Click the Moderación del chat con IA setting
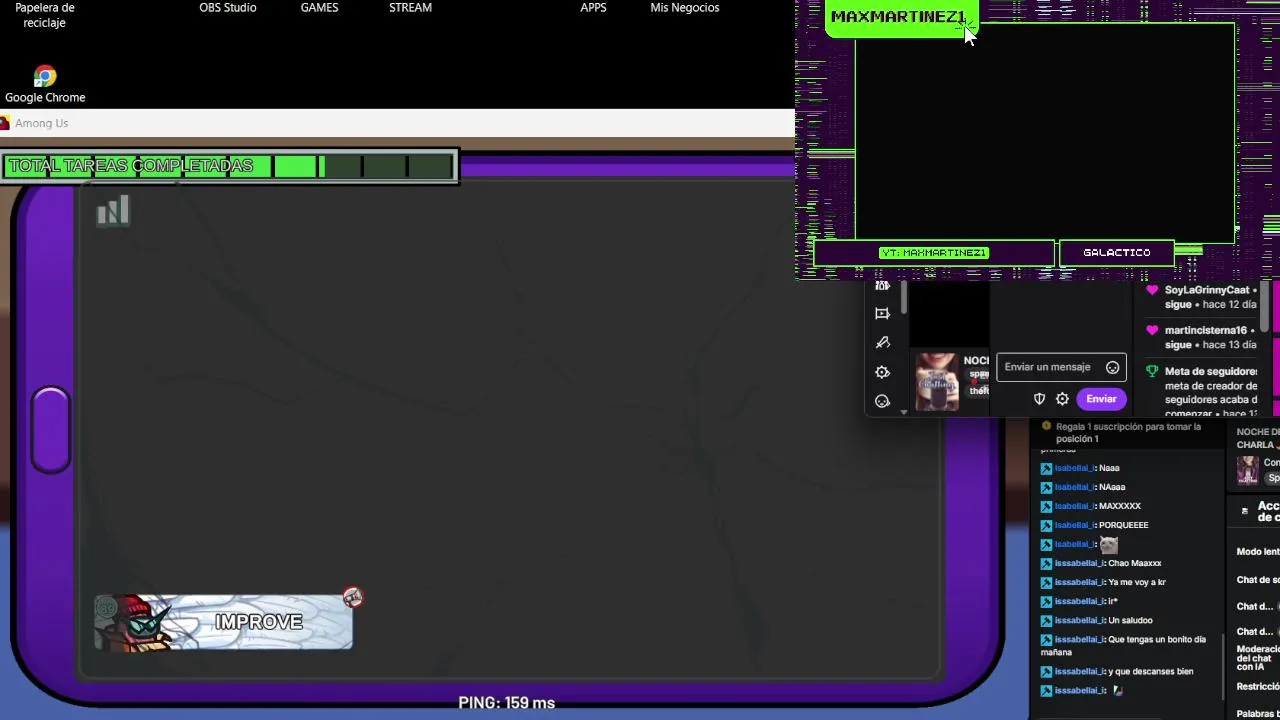 point(1258,658)
